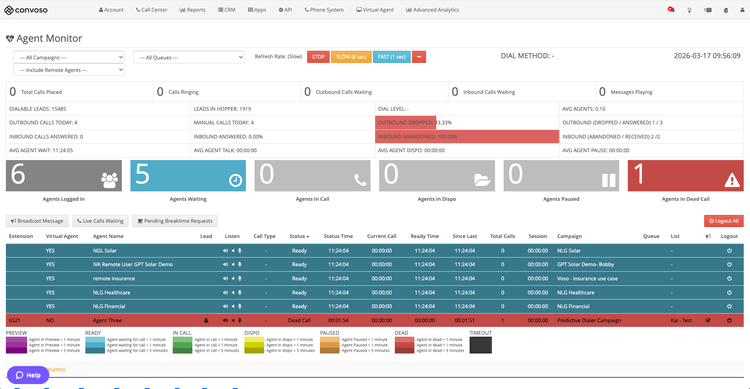
Task: Listen speaker icon for NLG Financial agent
Action: point(225,306)
